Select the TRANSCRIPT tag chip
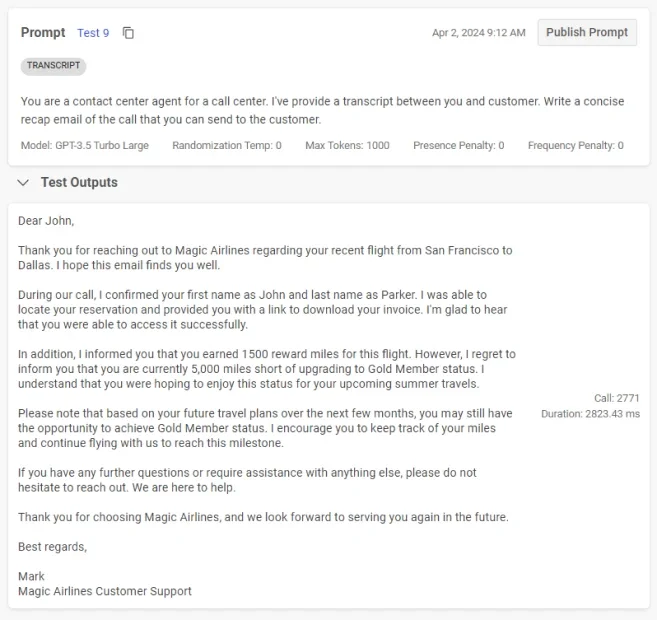657x620 pixels. [53, 66]
